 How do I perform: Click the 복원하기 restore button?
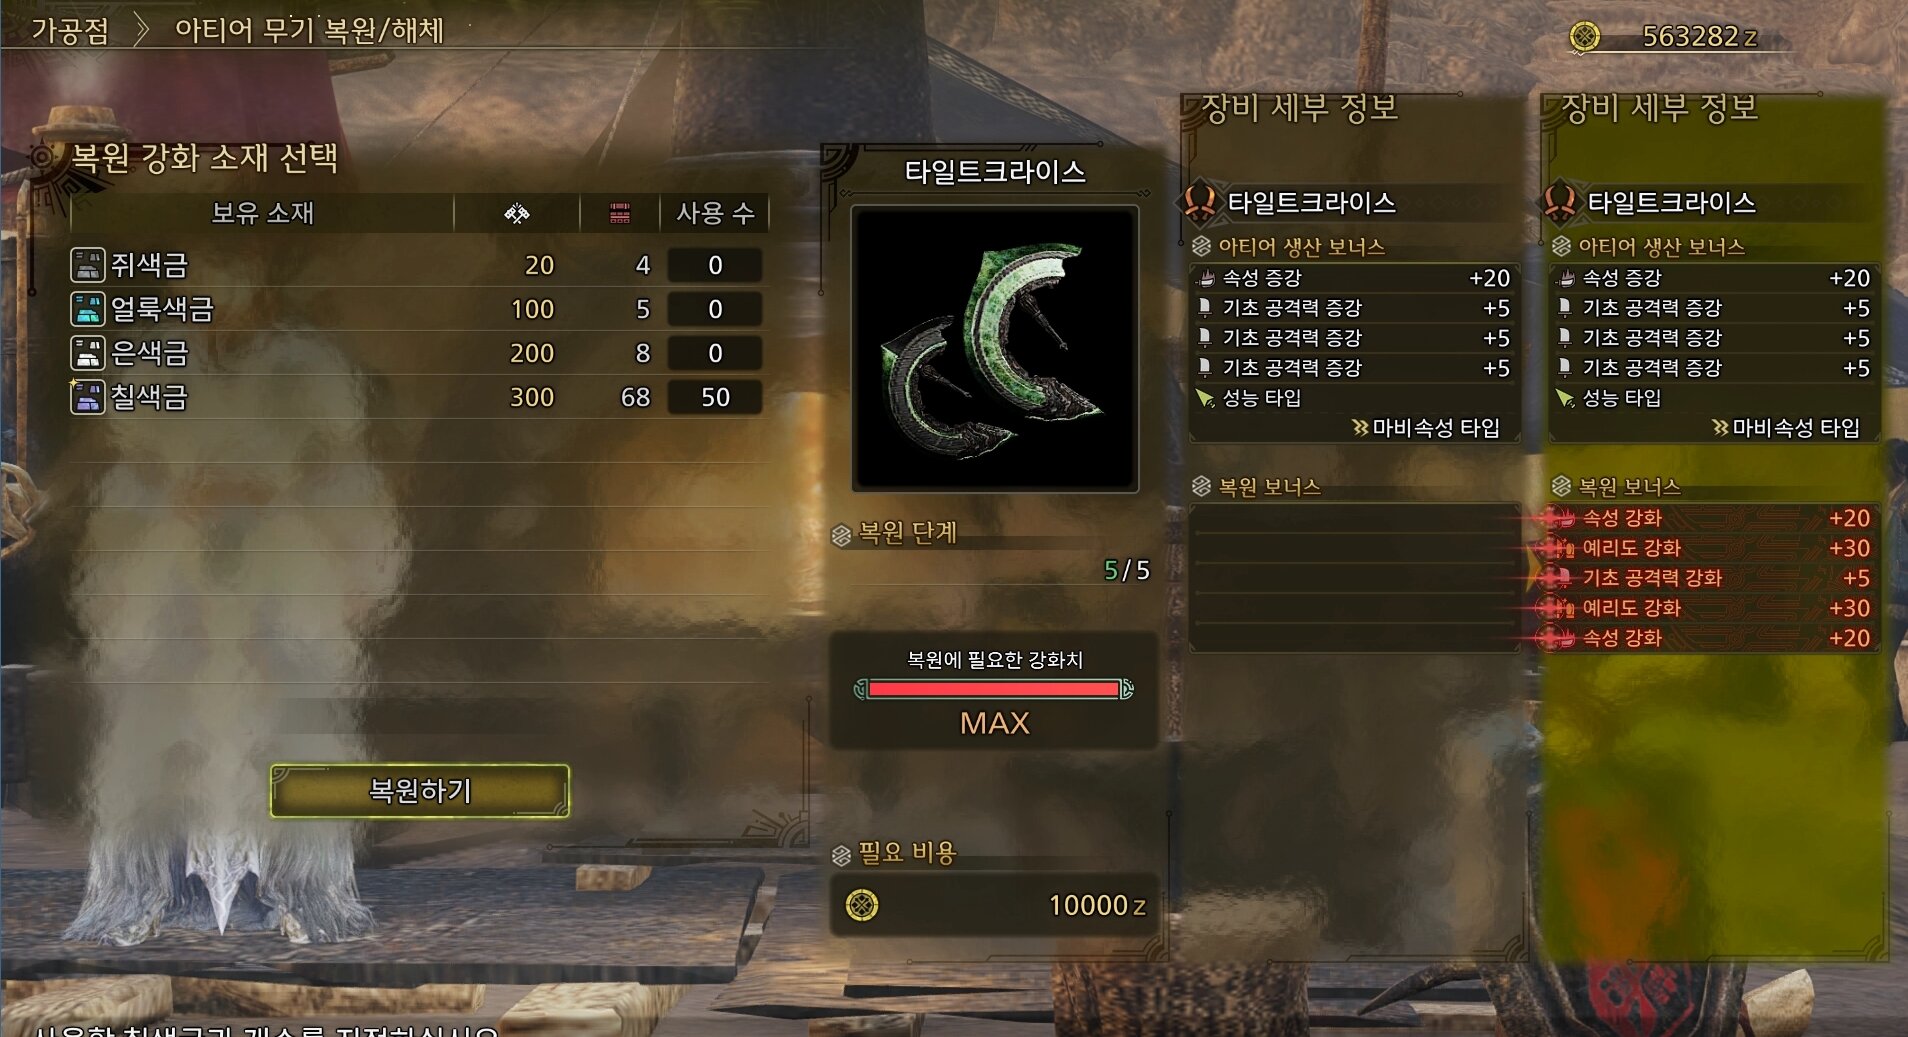(420, 791)
